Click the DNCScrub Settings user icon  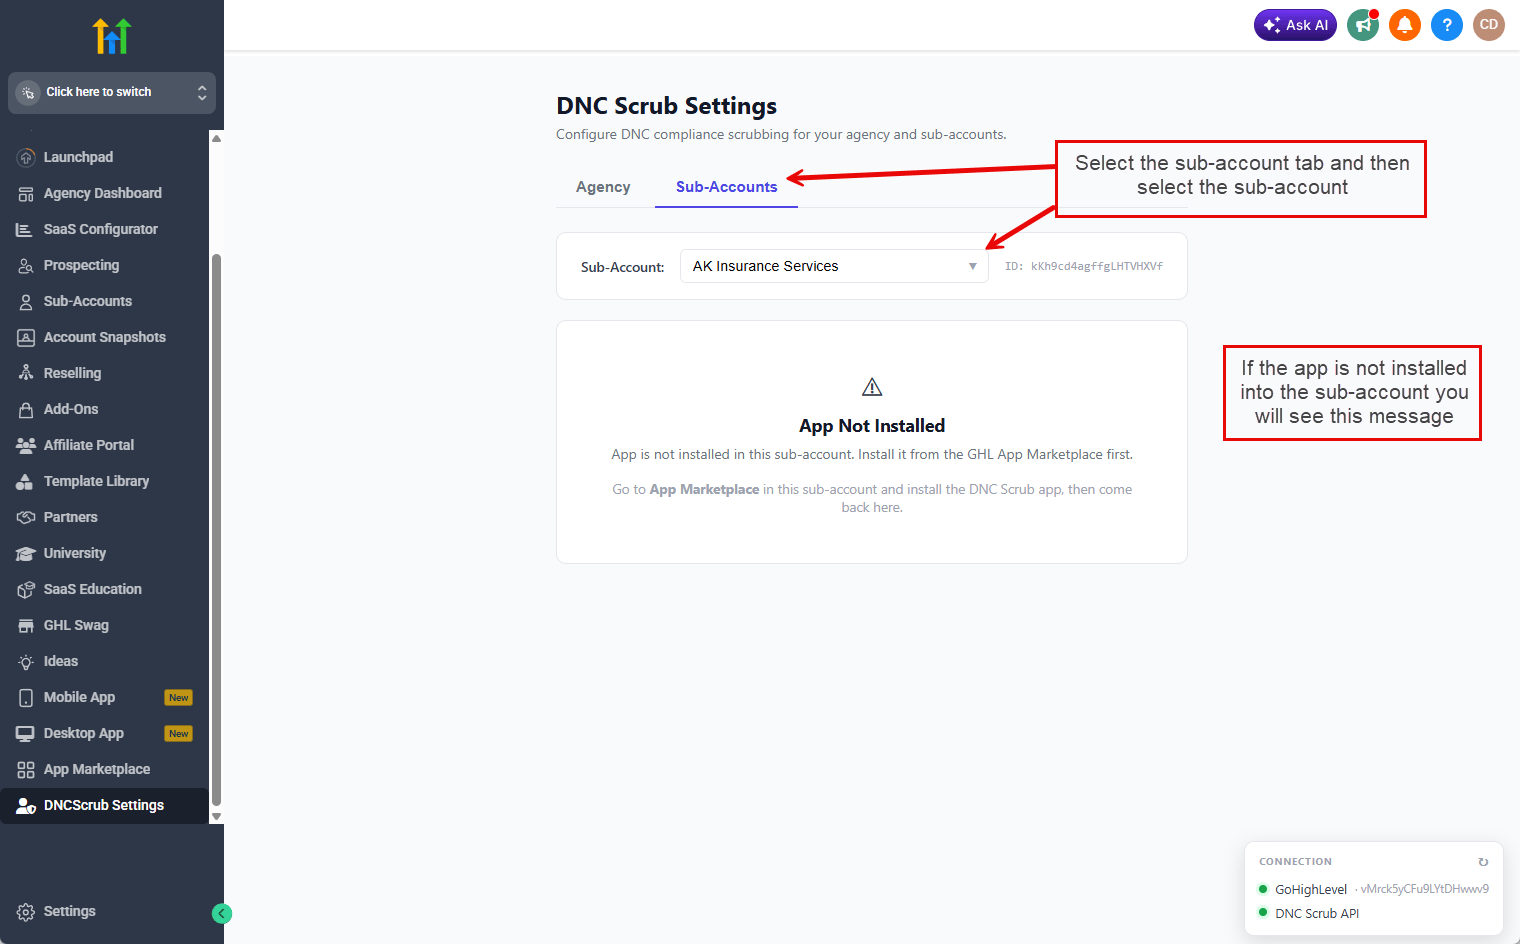pyautogui.click(x=26, y=805)
